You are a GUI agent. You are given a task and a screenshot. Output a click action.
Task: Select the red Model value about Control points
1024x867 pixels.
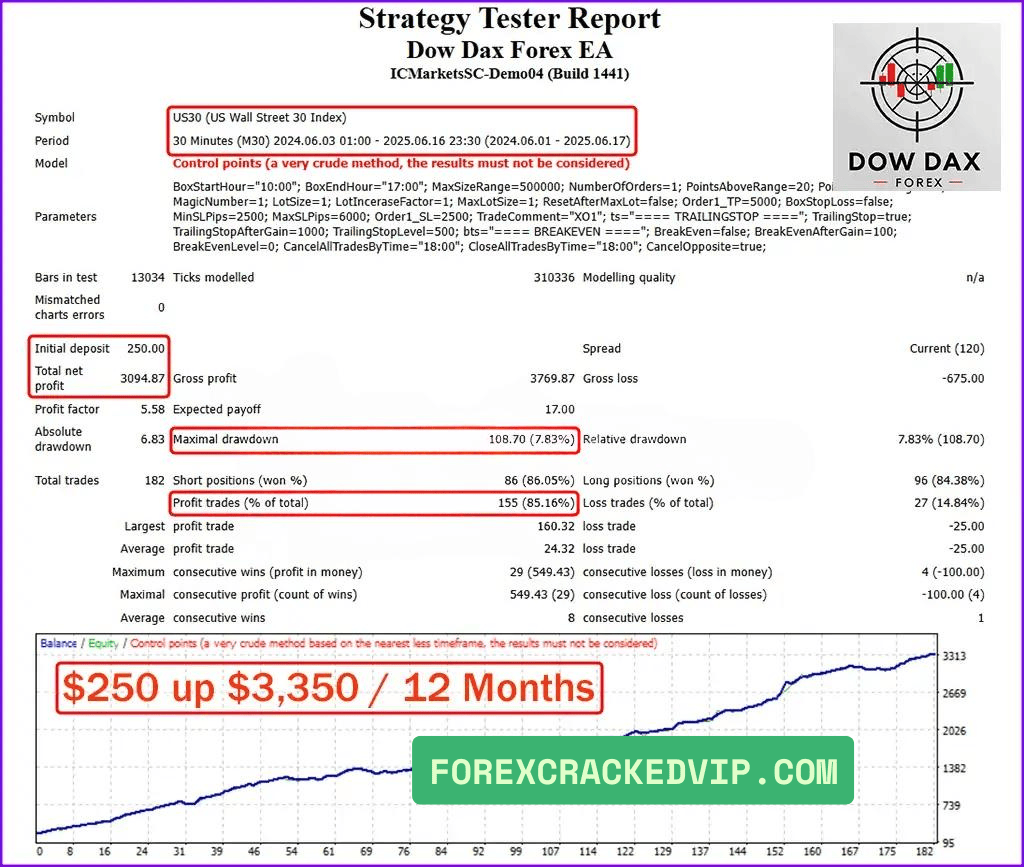(x=401, y=163)
